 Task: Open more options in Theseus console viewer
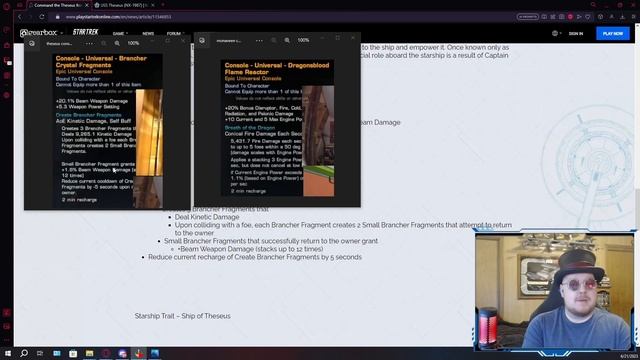pos(89,43)
